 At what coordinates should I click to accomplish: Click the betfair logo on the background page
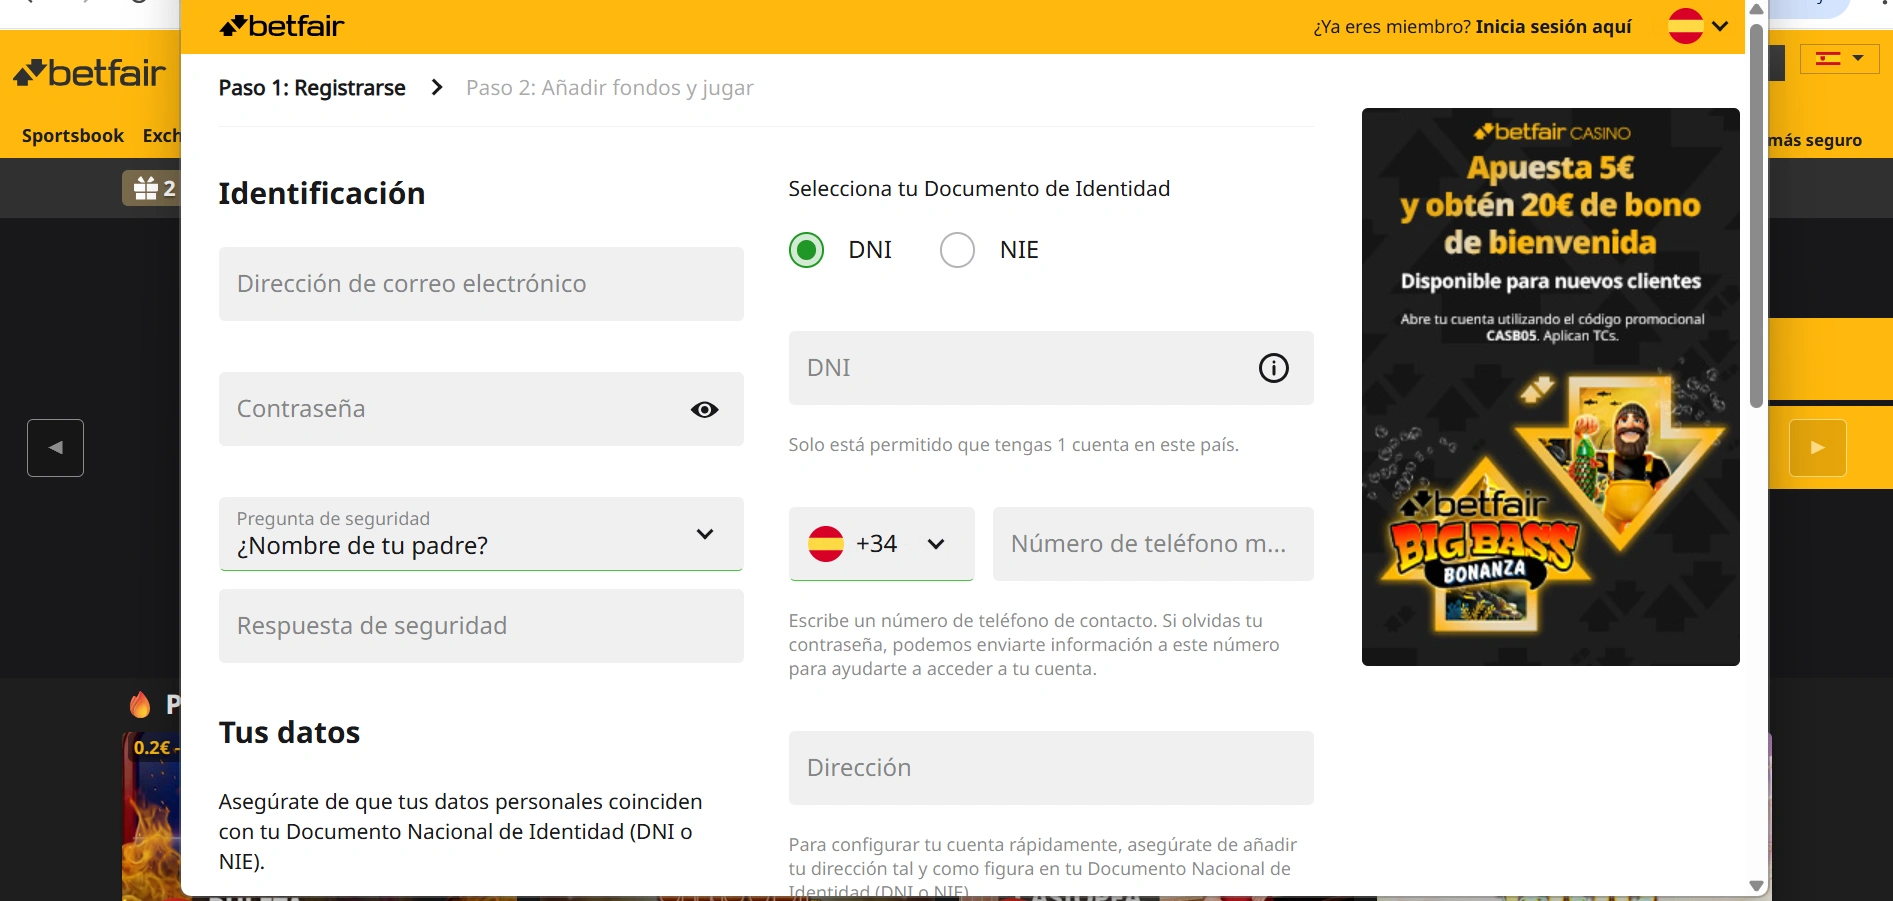click(x=88, y=72)
